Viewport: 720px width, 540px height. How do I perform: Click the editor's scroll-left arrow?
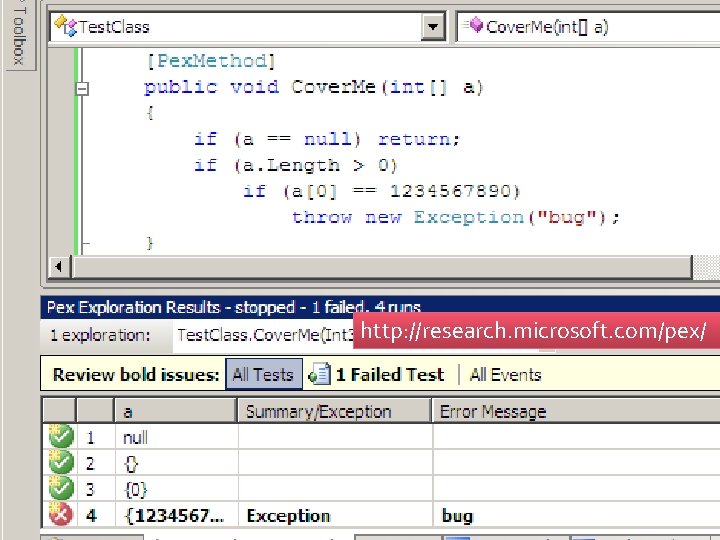pos(59,266)
